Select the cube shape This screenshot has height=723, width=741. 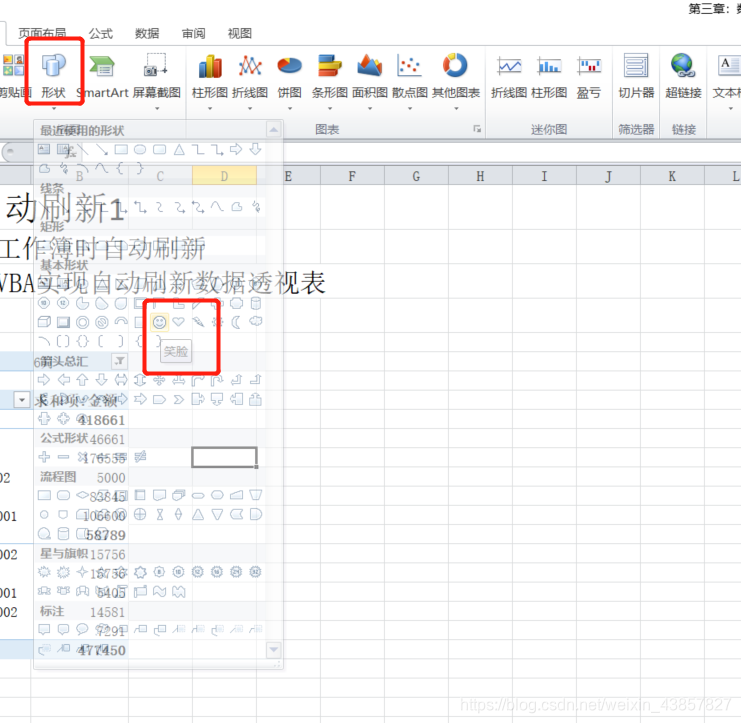pos(44,322)
